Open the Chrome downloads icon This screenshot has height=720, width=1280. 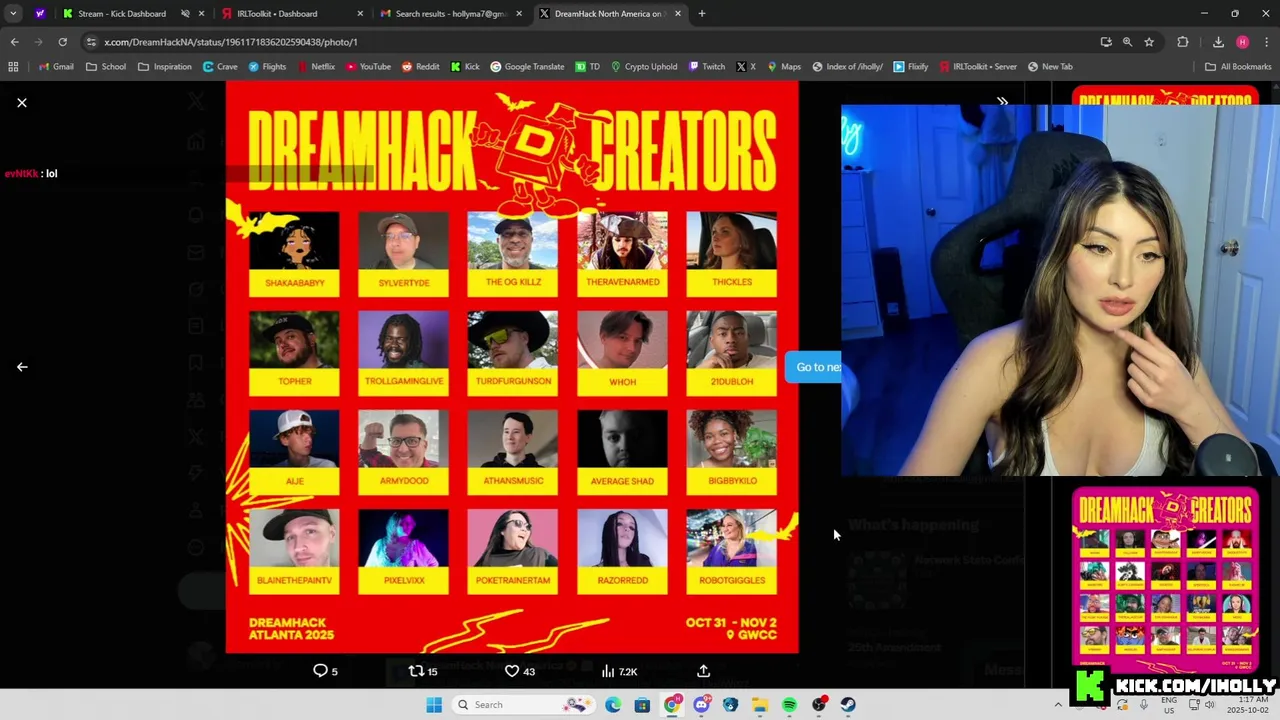point(1218,42)
